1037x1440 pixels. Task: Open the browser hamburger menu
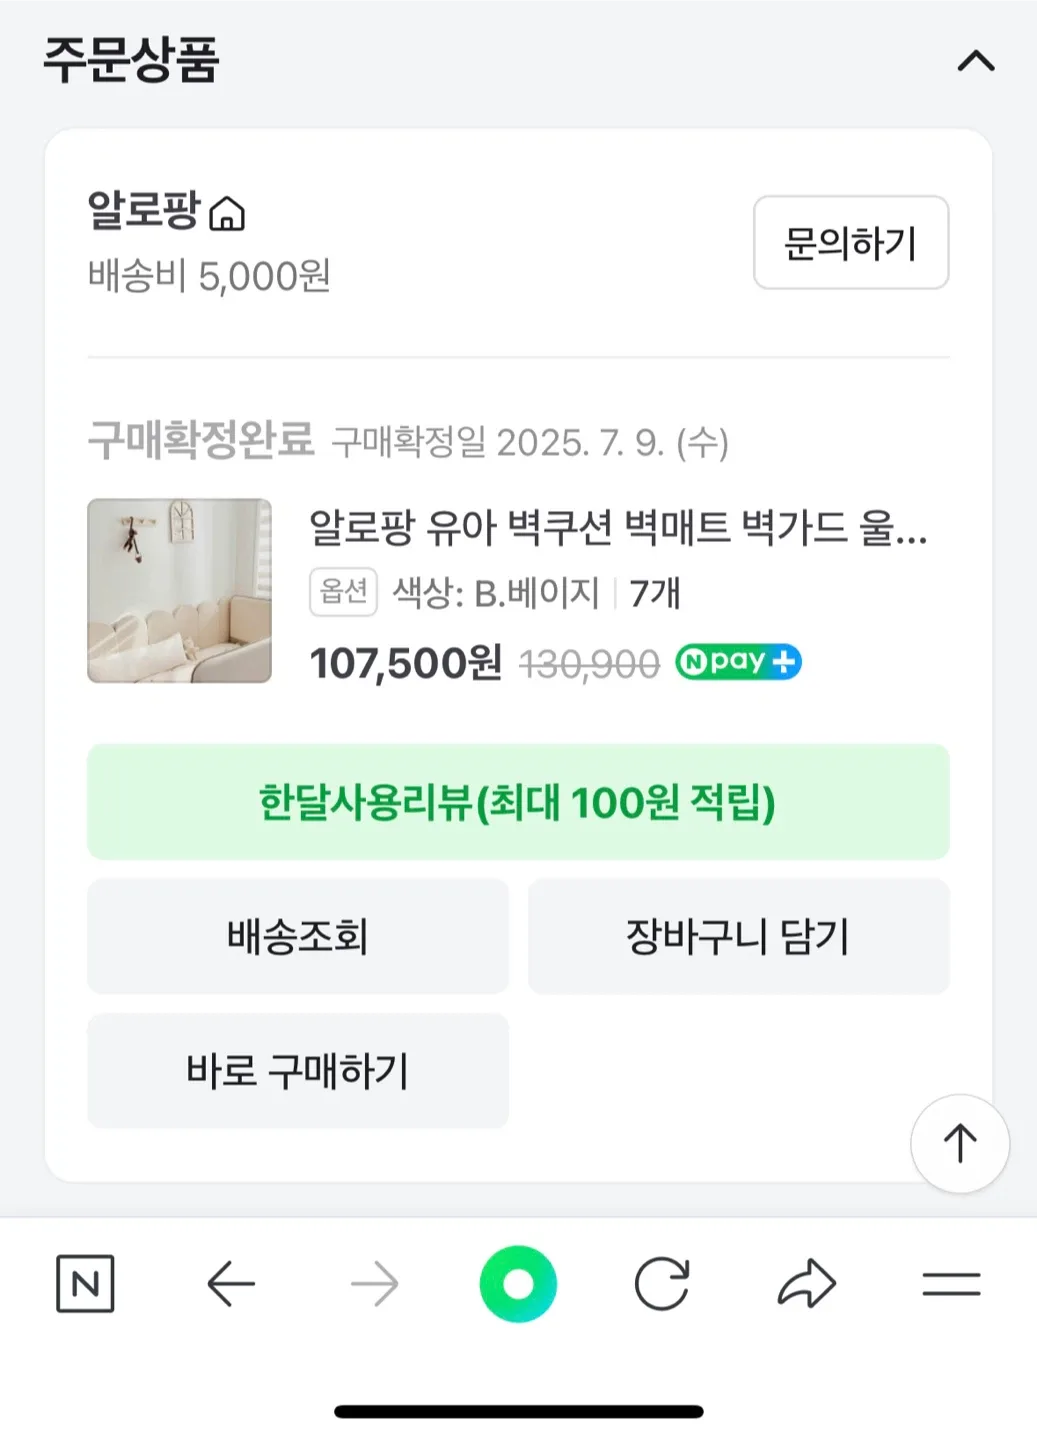point(951,1283)
